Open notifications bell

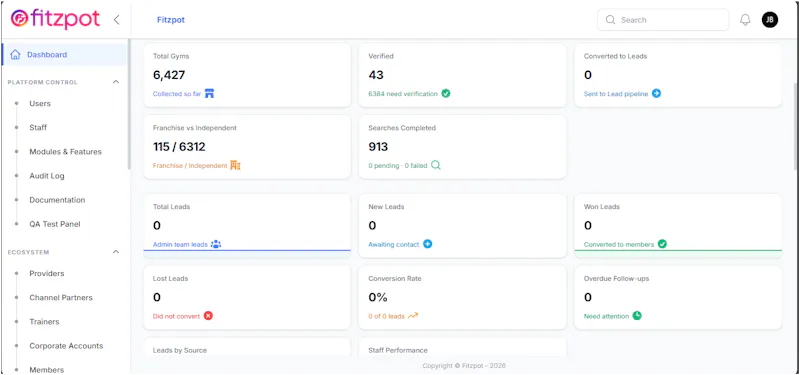(x=745, y=20)
